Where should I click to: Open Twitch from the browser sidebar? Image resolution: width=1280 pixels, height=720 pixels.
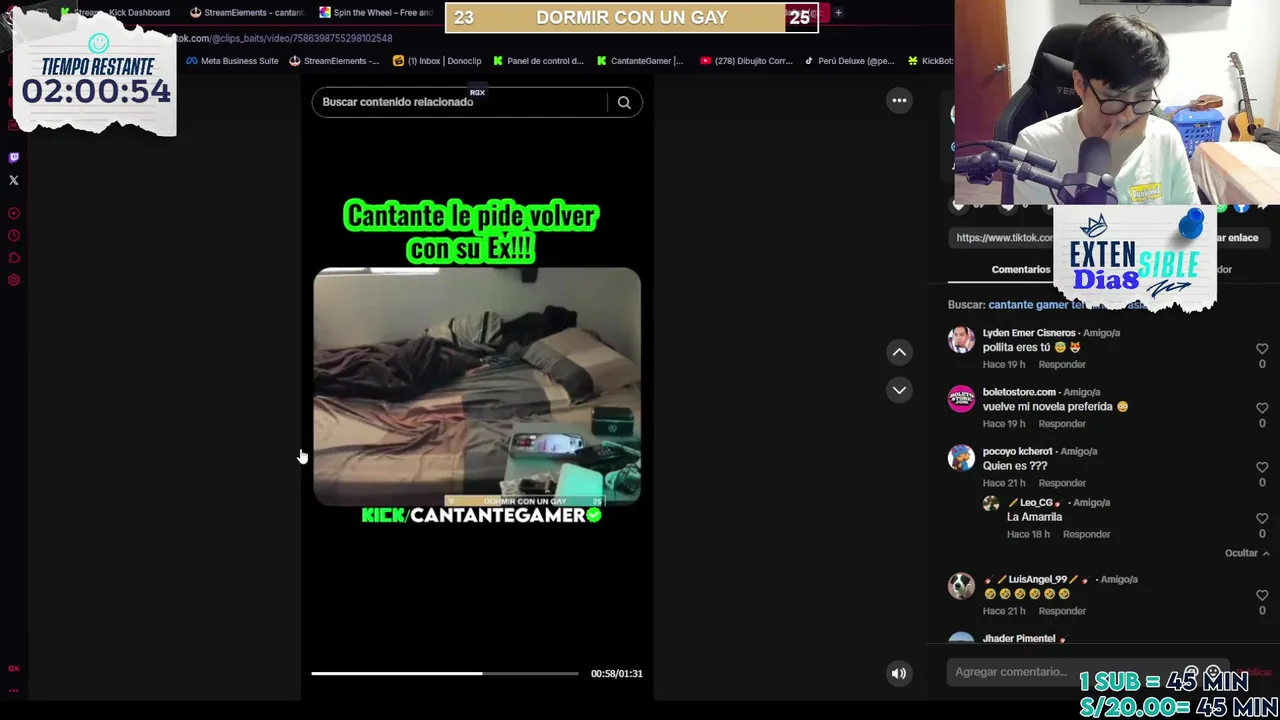14,157
